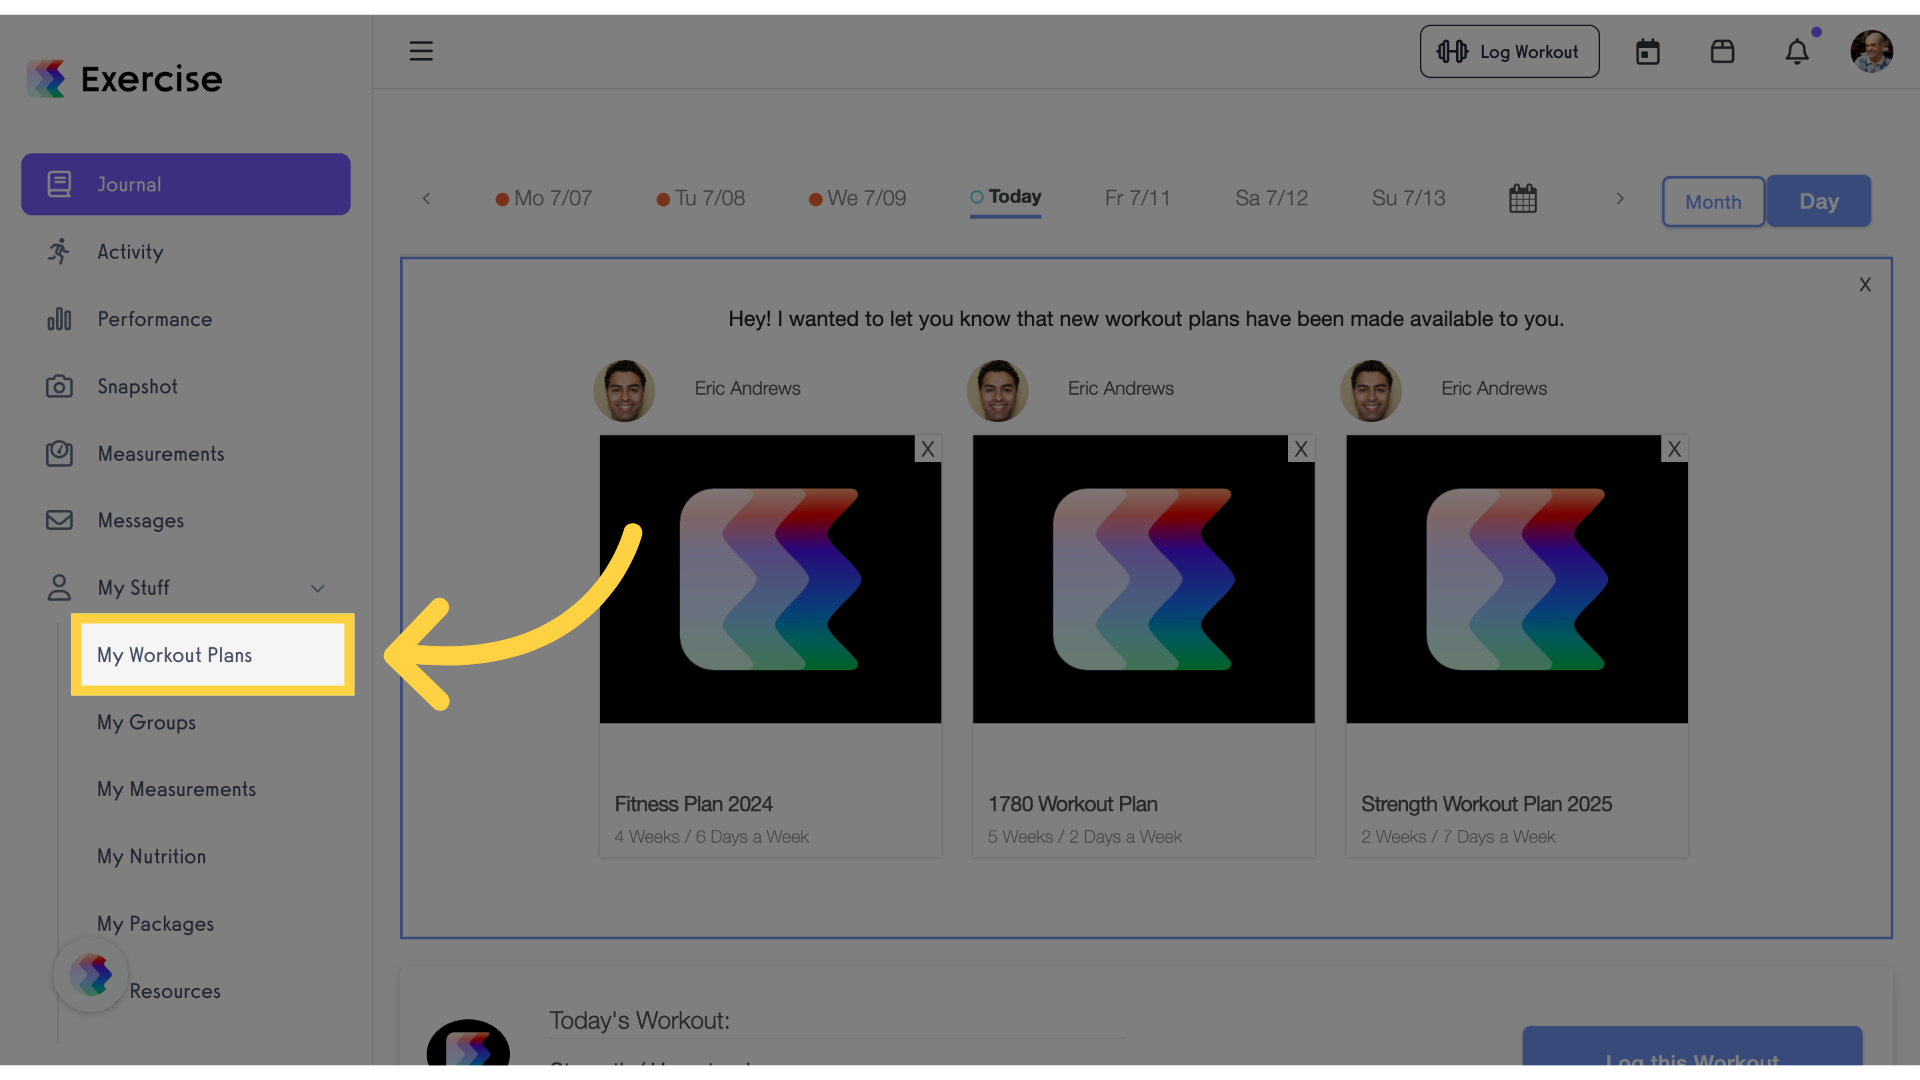Image resolution: width=1920 pixels, height=1080 pixels.
Task: Click the Snapshot camera icon
Action: 59,386
